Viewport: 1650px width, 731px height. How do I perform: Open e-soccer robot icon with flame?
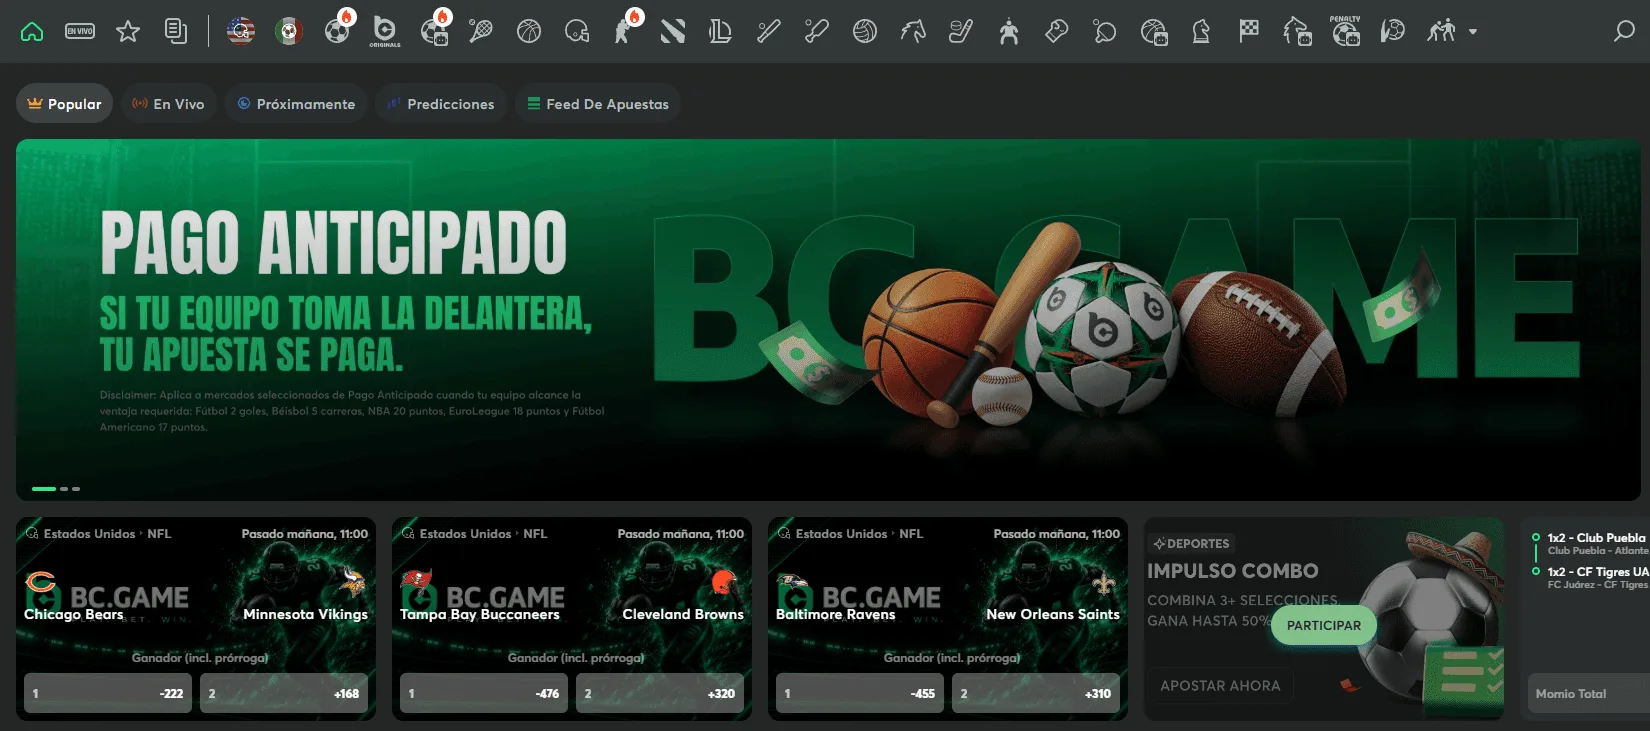[x=435, y=30]
